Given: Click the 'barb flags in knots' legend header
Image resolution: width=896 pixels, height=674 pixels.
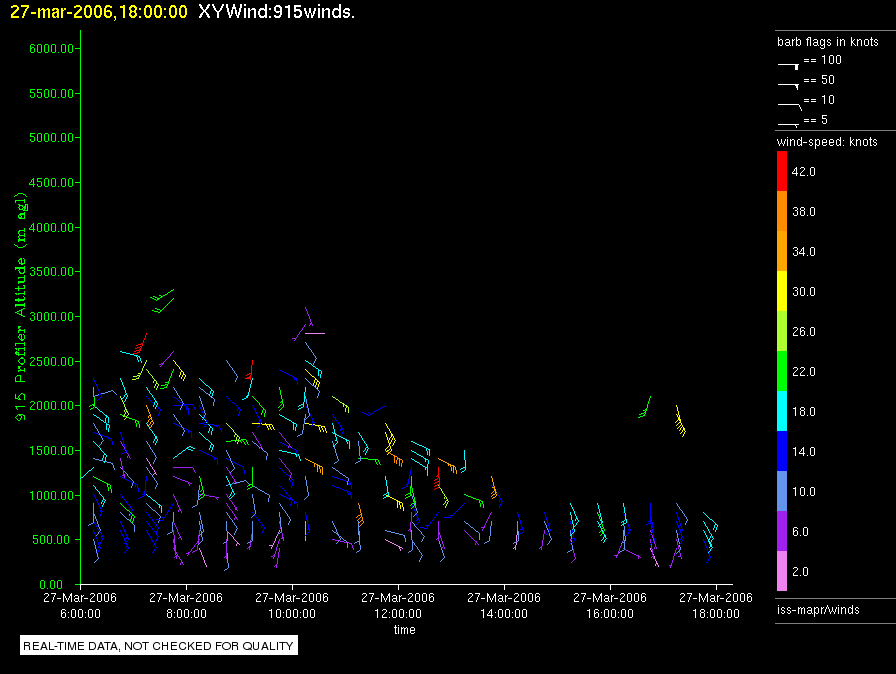Looking at the screenshot, I should click(x=827, y=42).
